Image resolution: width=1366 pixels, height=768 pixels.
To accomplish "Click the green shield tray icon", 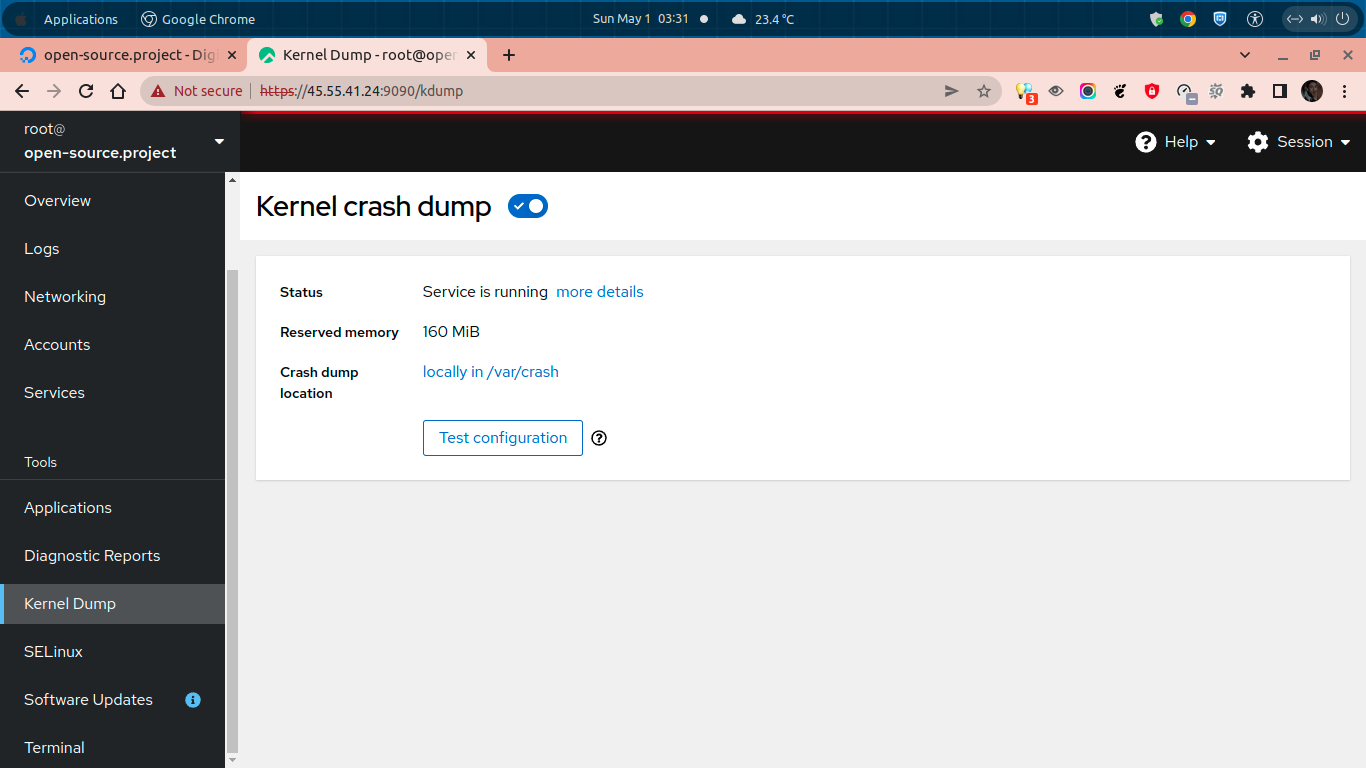I will point(1157,19).
